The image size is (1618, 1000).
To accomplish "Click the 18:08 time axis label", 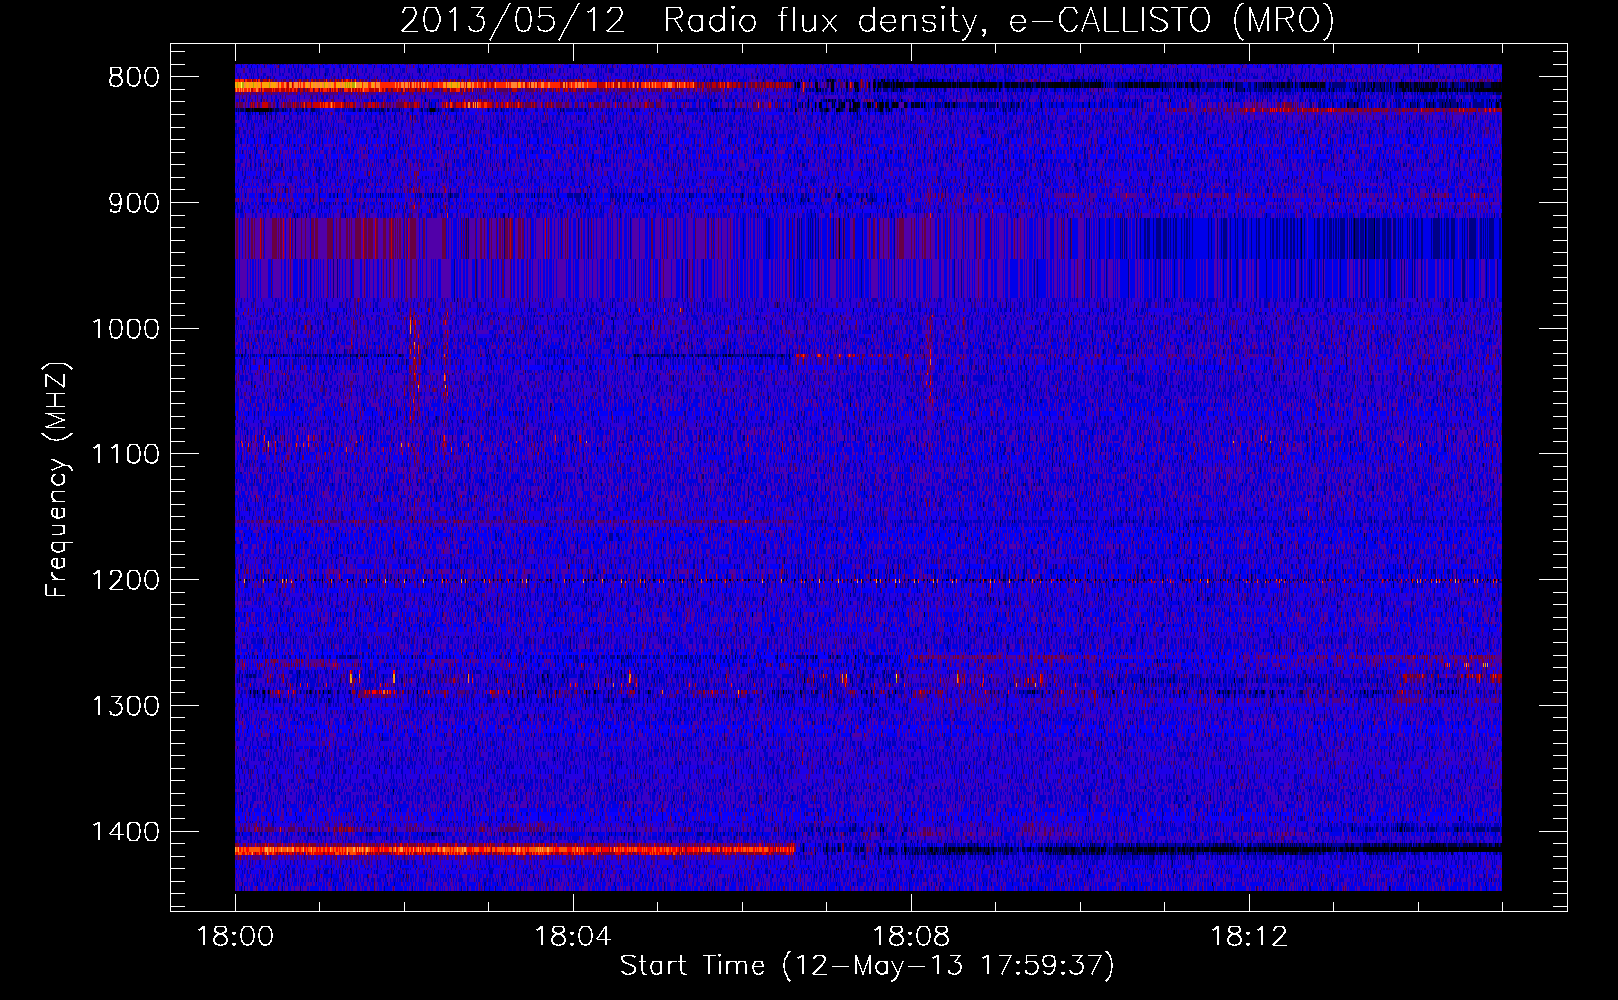I will coord(911,937).
